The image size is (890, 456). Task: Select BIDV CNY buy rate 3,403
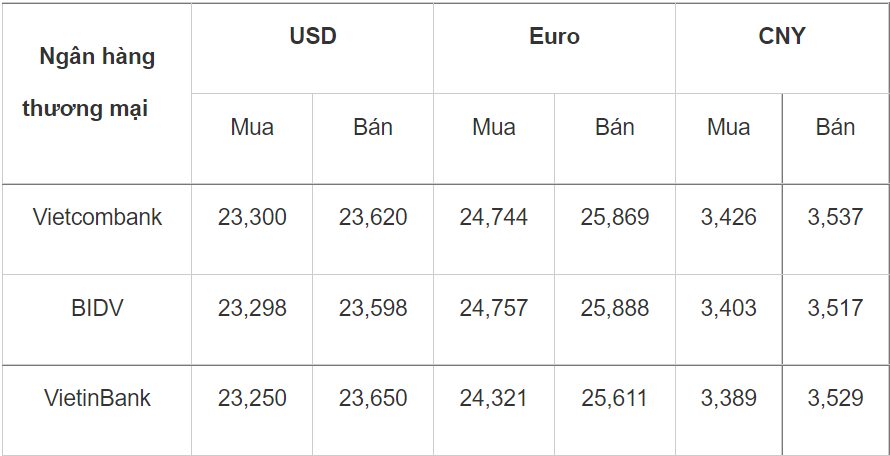pyautogui.click(x=729, y=308)
